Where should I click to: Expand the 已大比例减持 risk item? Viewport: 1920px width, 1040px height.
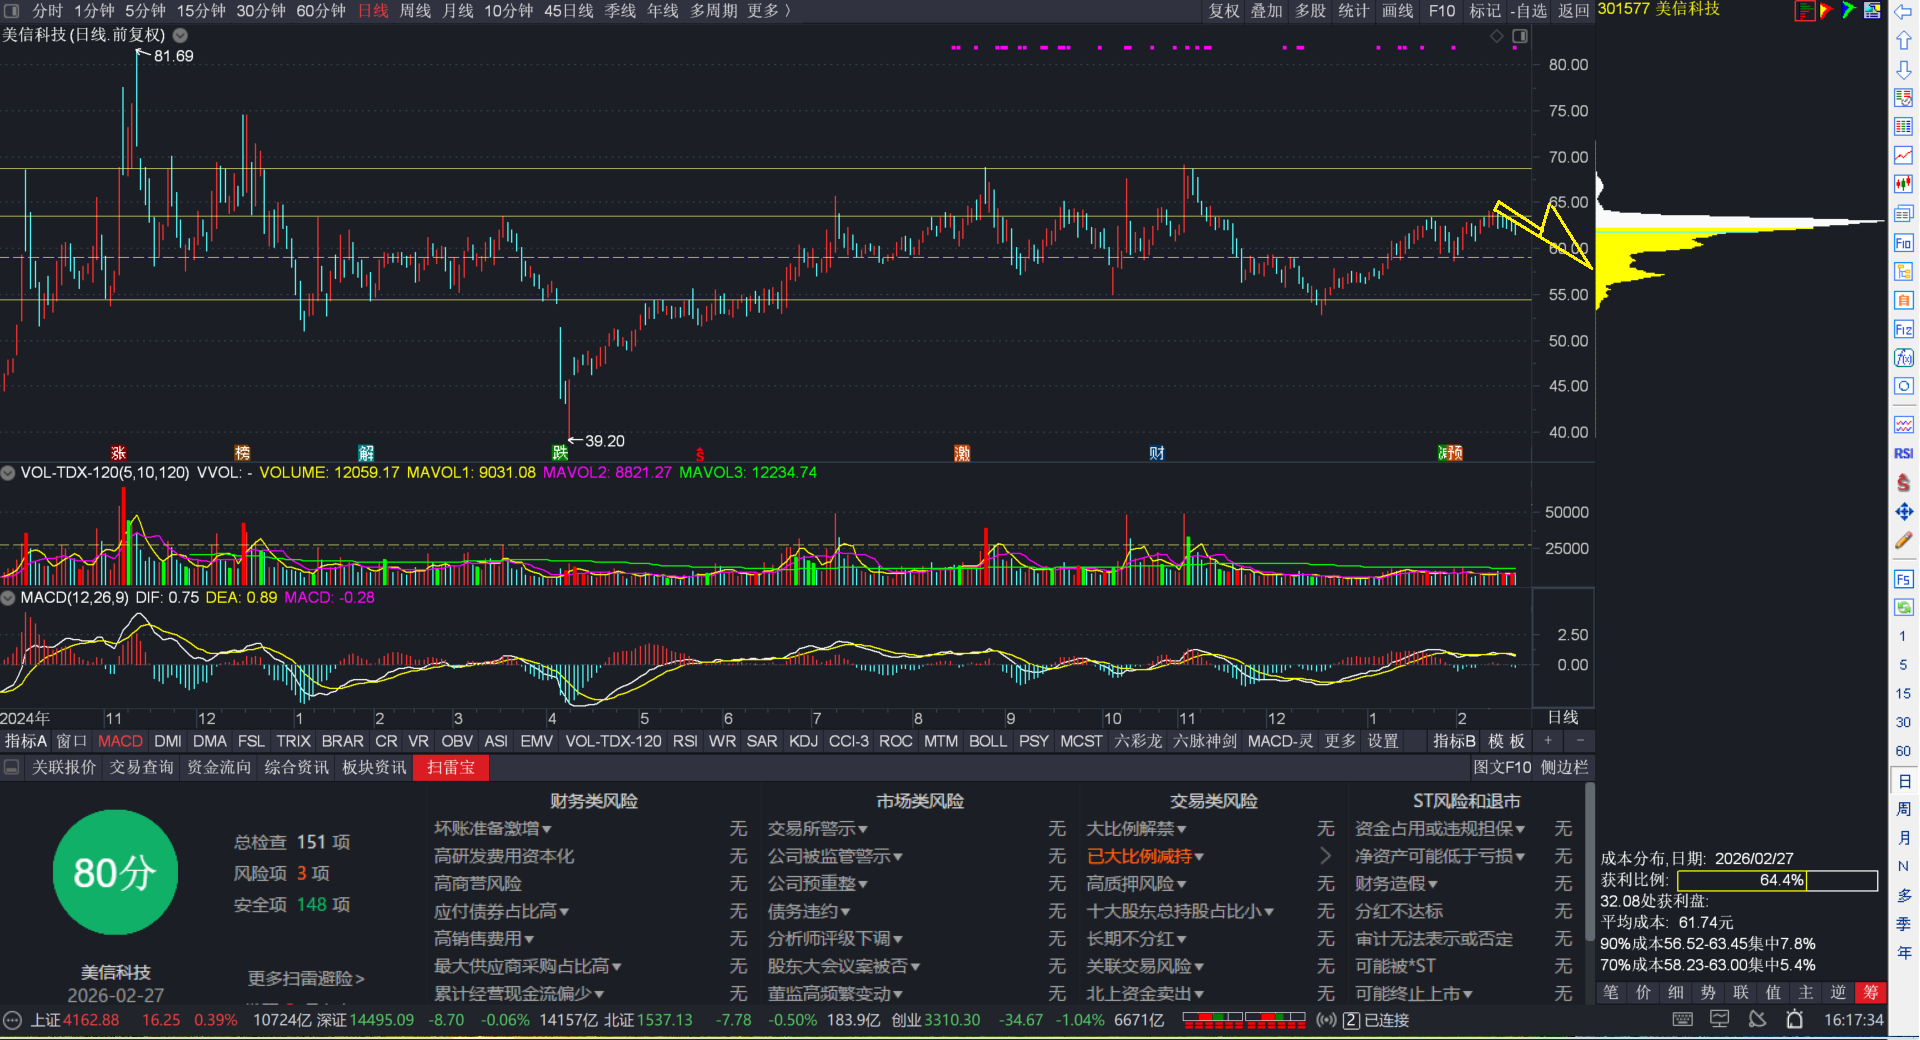(x=1145, y=857)
